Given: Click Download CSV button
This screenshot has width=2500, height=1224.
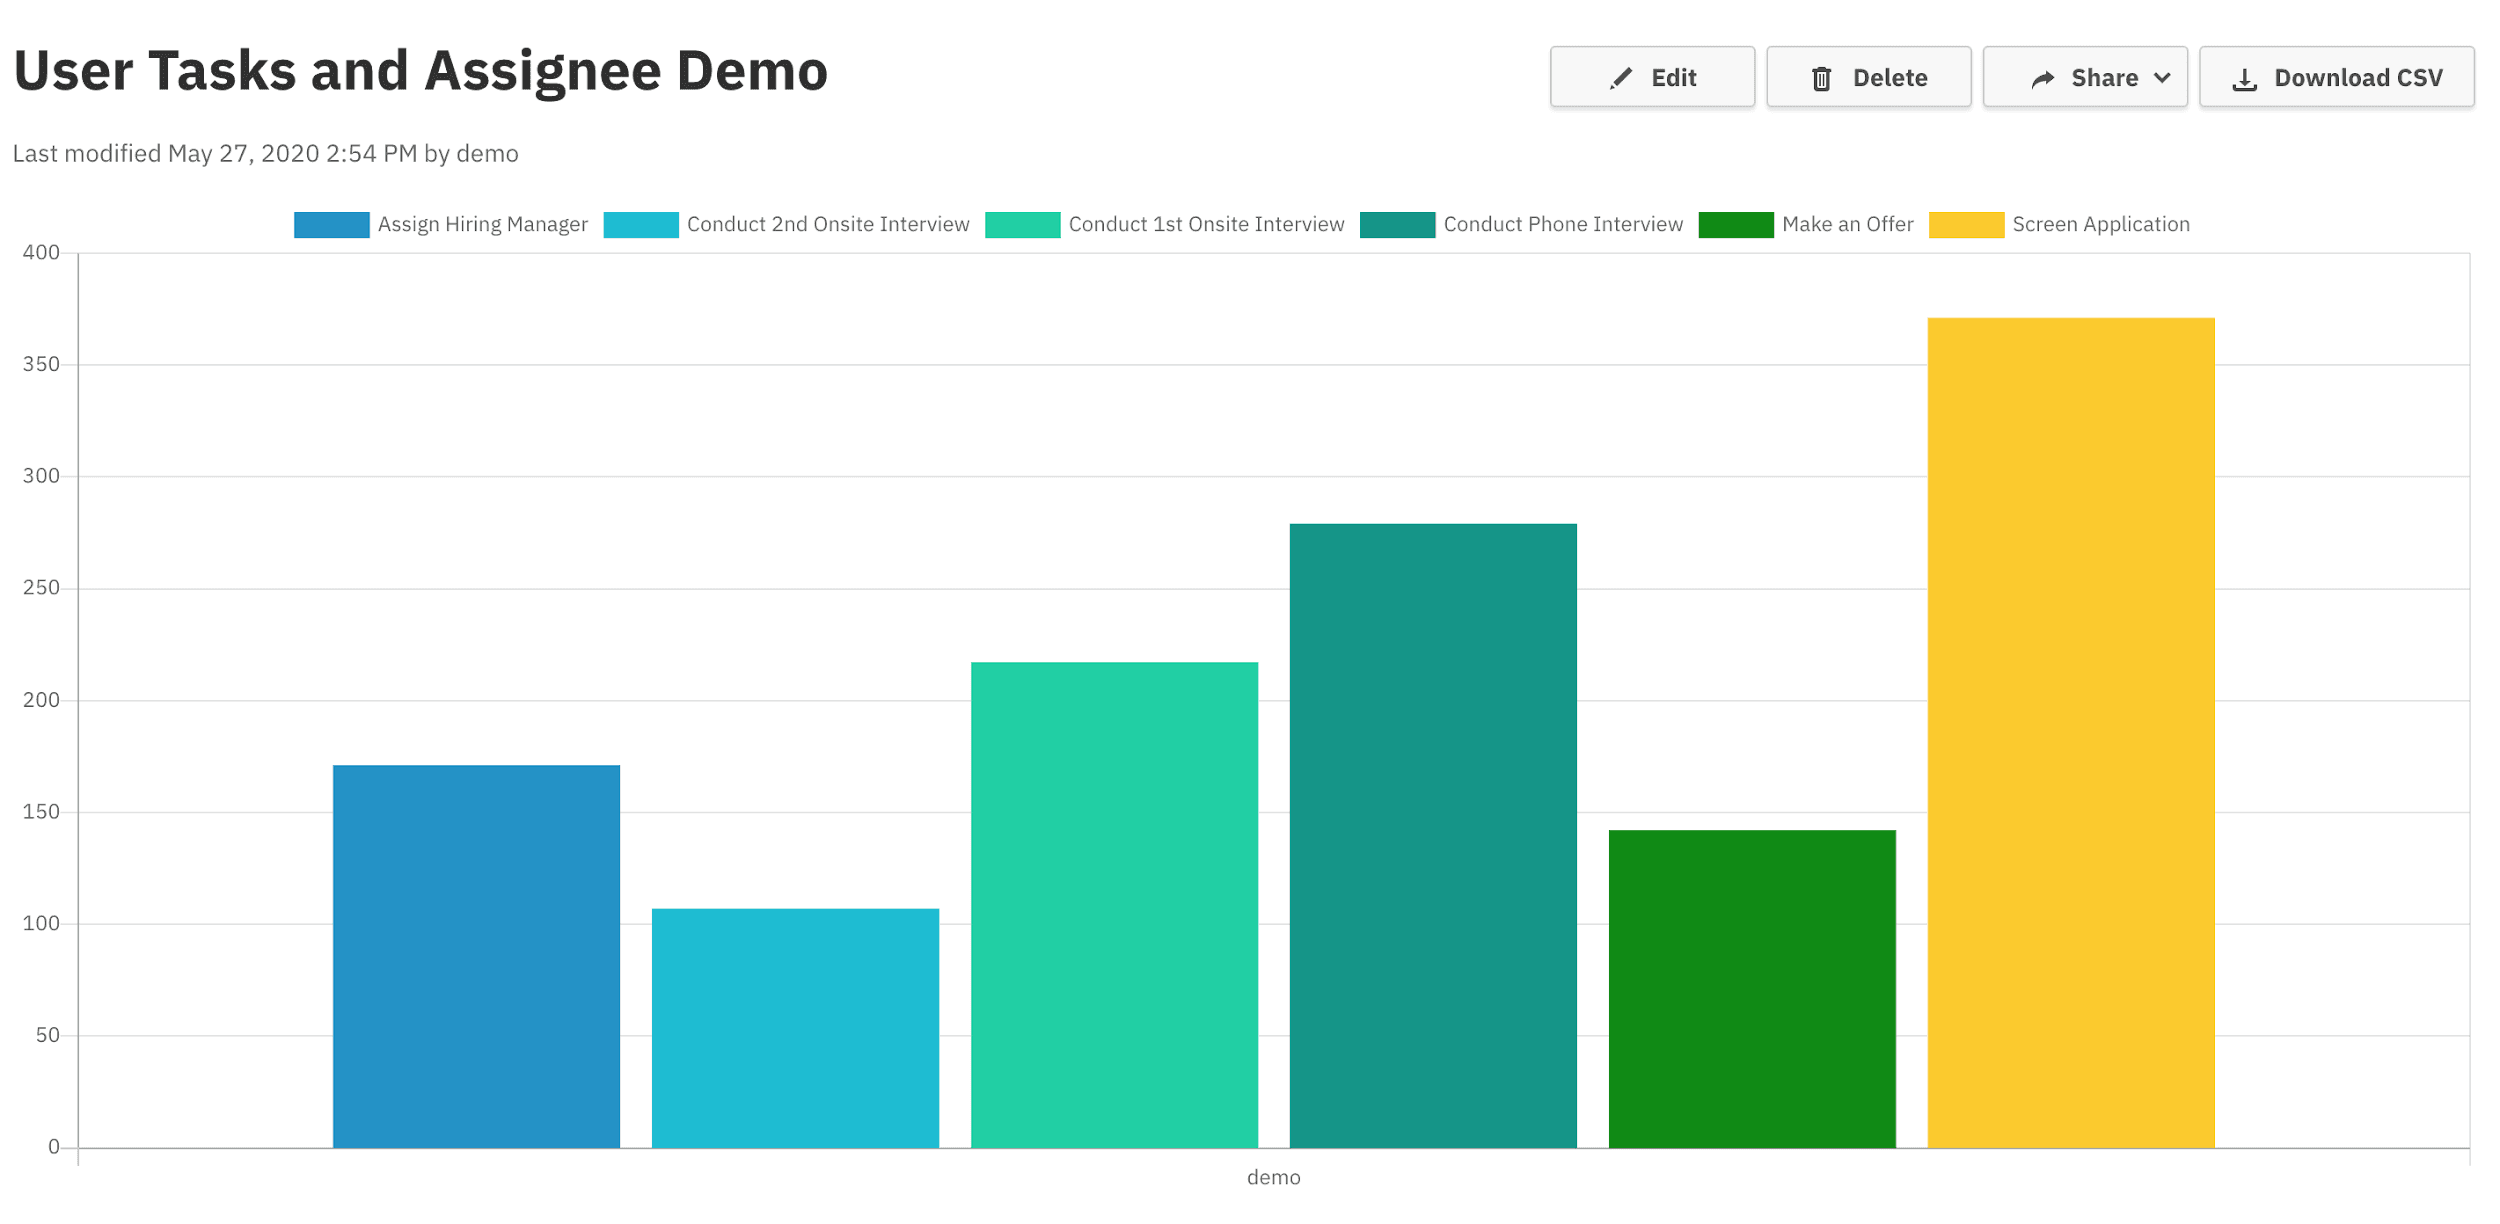Looking at the screenshot, I should click(2337, 77).
